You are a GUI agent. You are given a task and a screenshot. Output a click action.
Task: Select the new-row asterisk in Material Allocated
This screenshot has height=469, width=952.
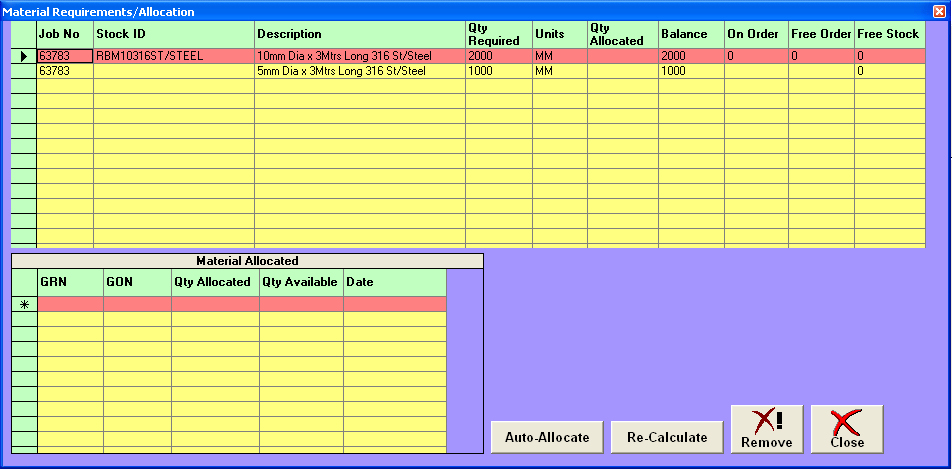coord(24,304)
